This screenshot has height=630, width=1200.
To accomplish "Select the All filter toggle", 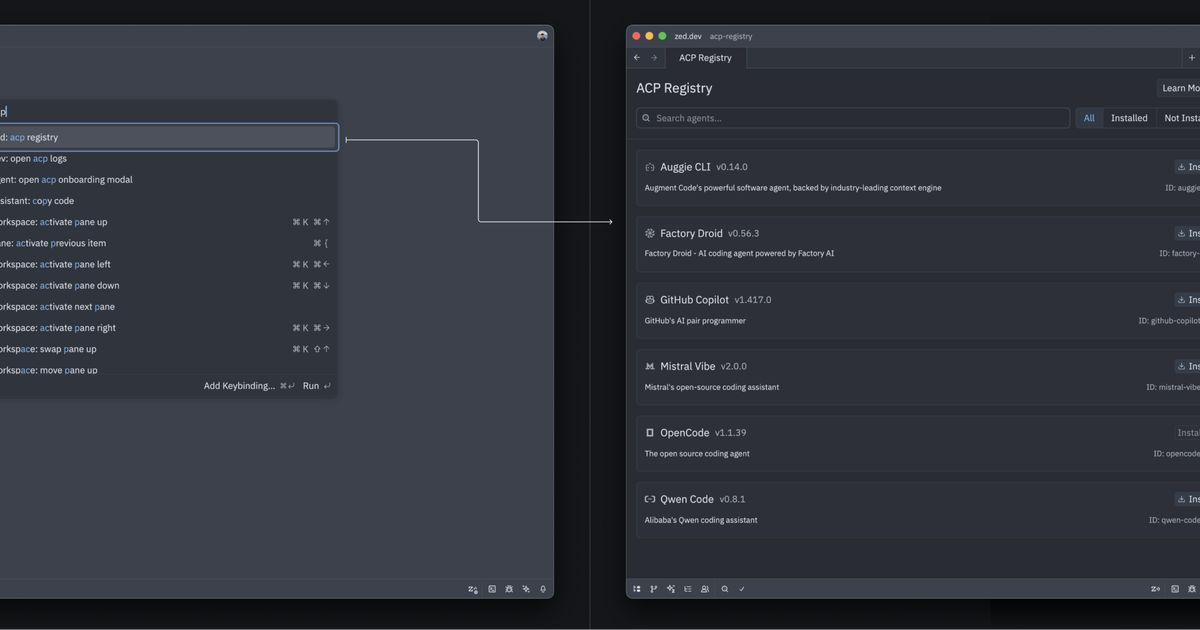I will click(1089, 118).
